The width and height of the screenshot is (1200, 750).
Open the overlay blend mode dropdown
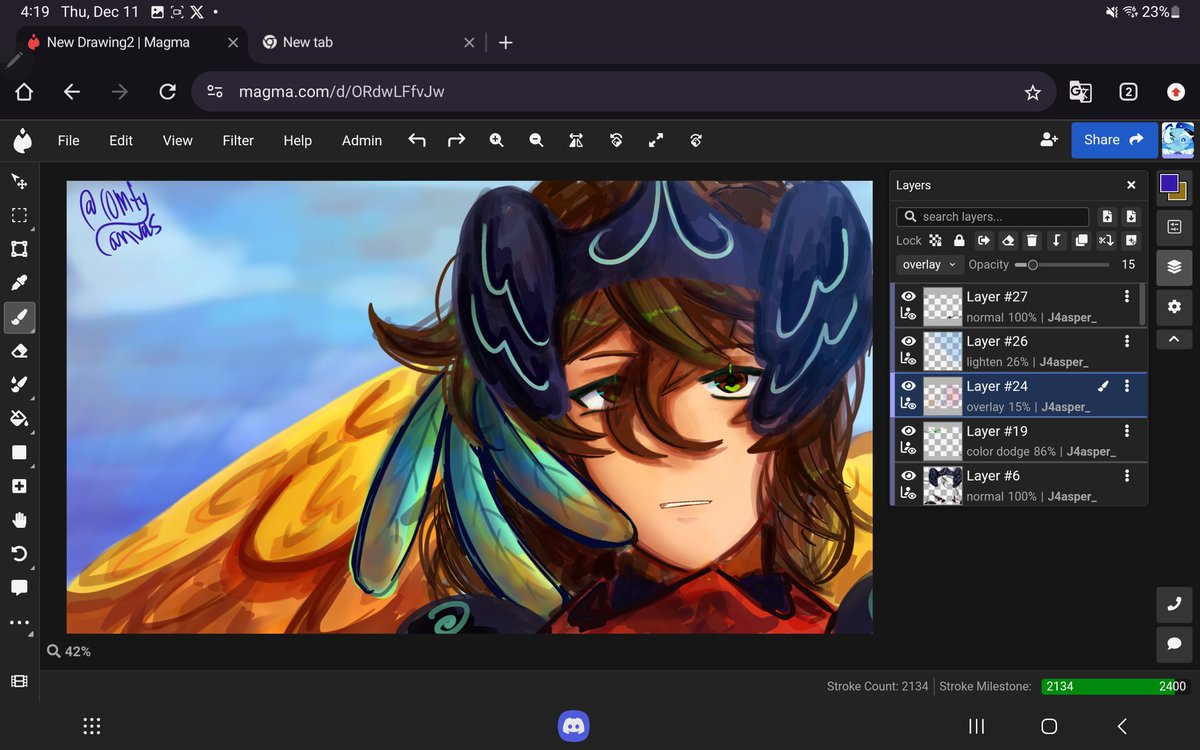[x=929, y=265]
